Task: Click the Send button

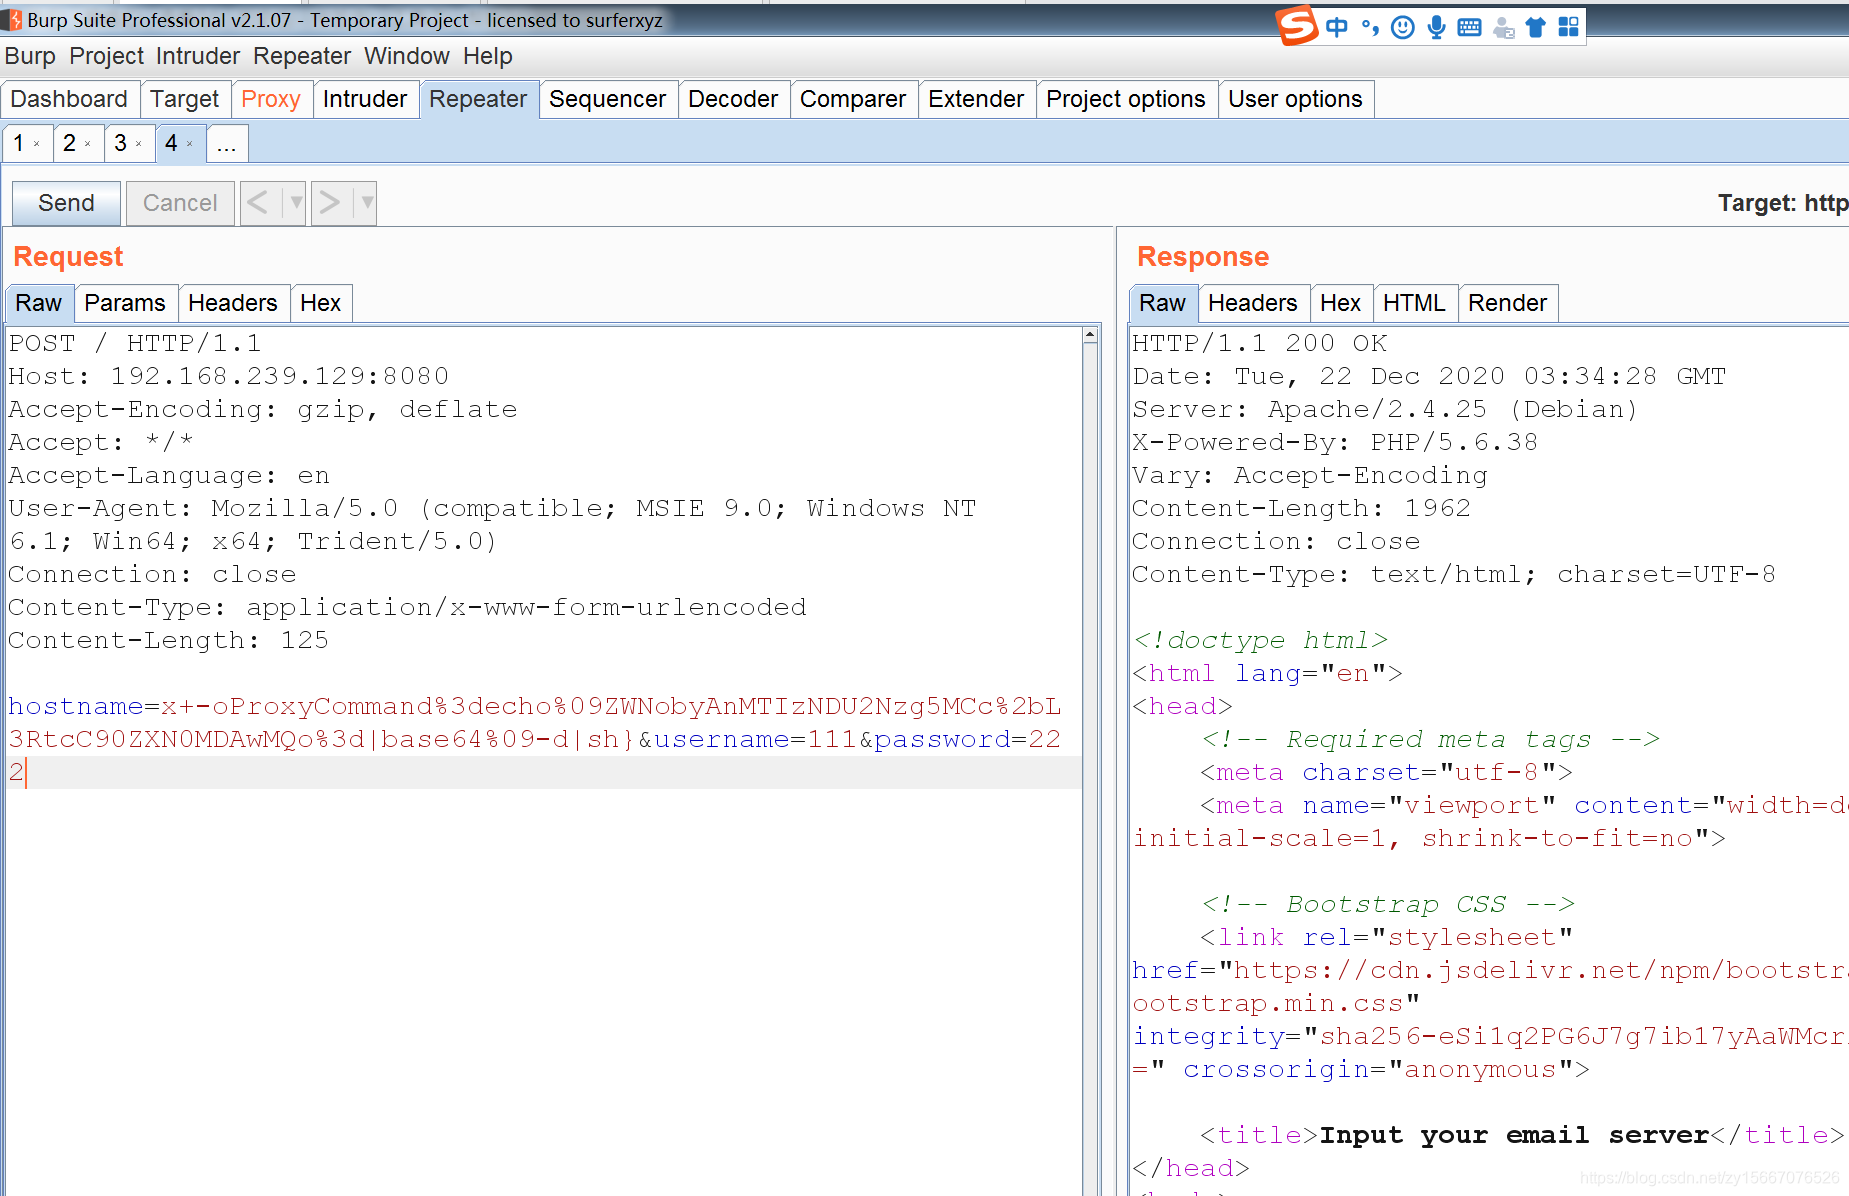Action: (64, 203)
